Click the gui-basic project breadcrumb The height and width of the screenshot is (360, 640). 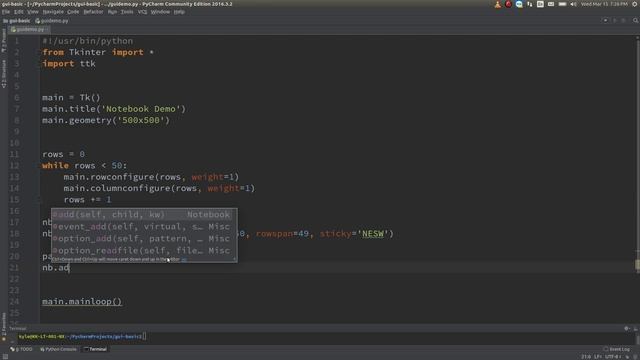coord(17,21)
